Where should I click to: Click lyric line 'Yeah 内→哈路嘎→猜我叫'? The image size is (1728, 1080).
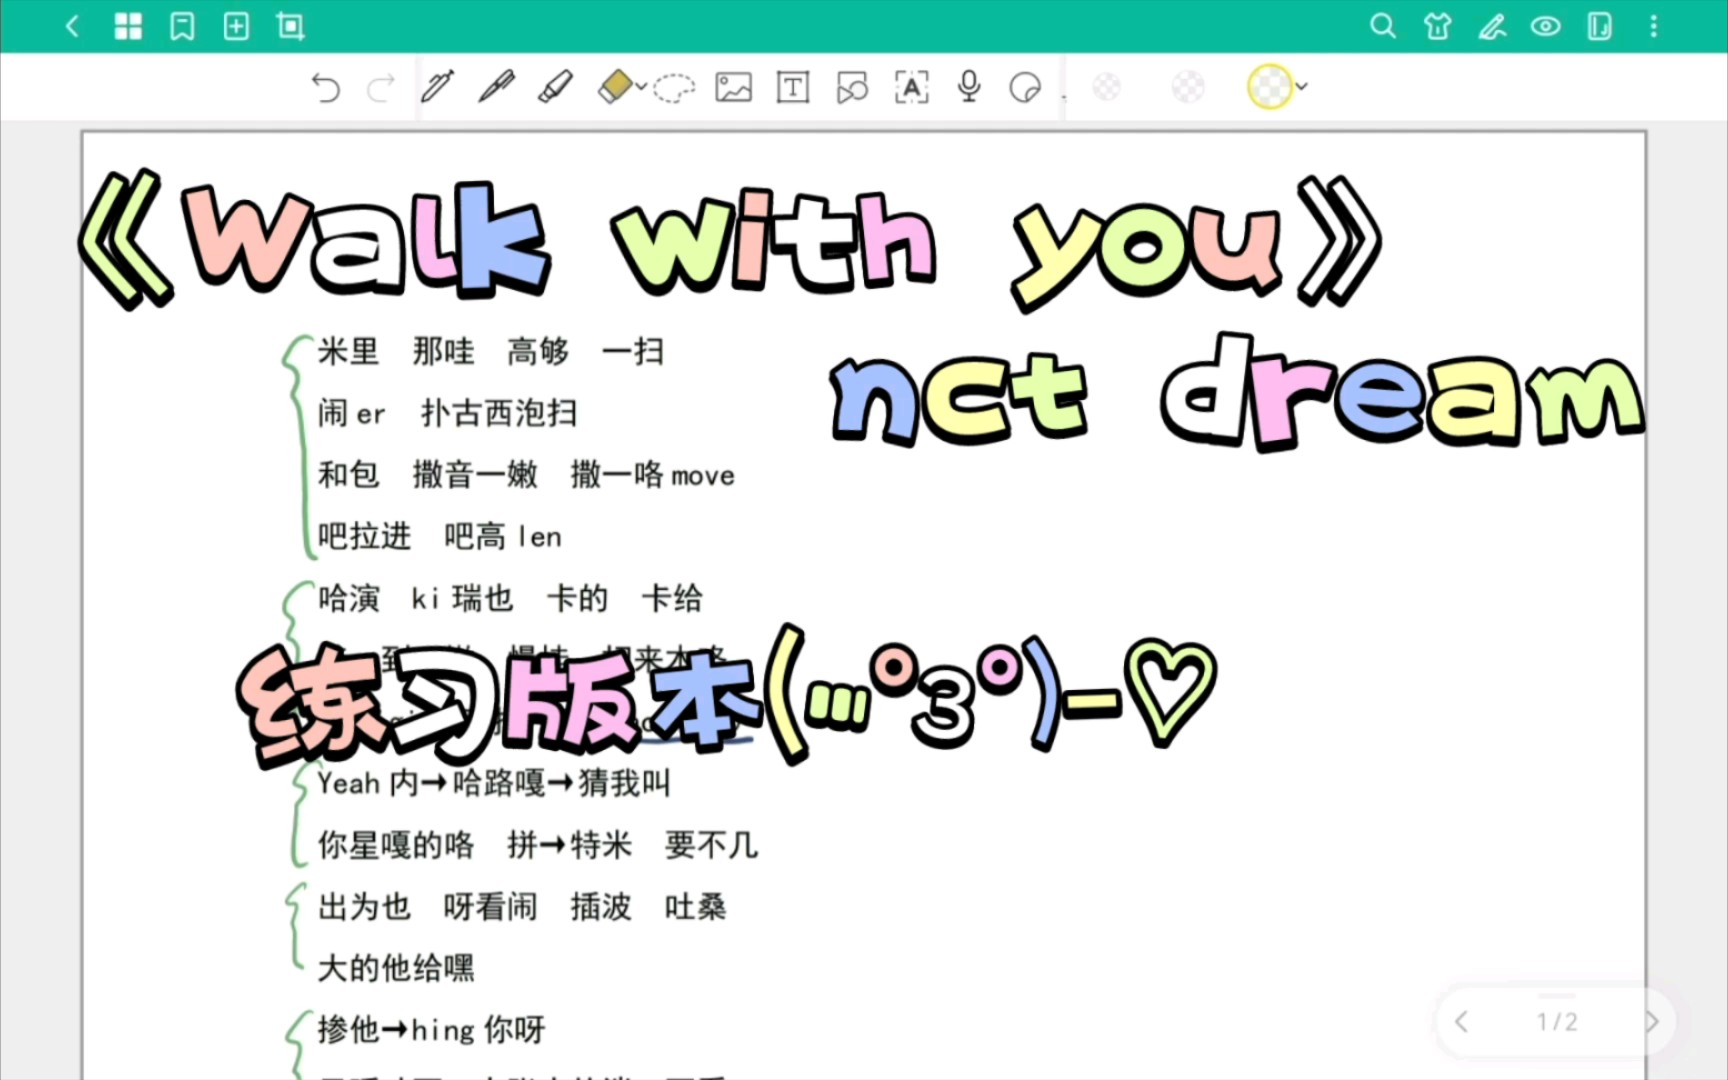[494, 783]
